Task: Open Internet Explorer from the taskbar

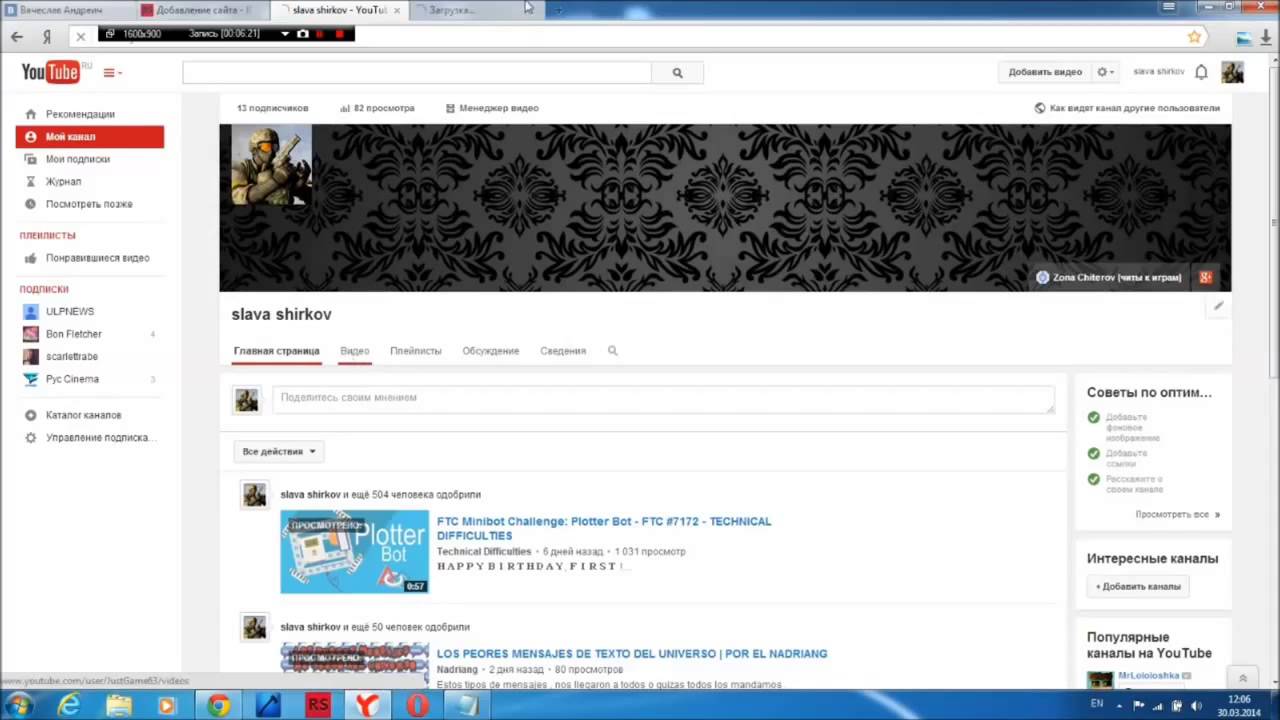Action: tap(68, 706)
